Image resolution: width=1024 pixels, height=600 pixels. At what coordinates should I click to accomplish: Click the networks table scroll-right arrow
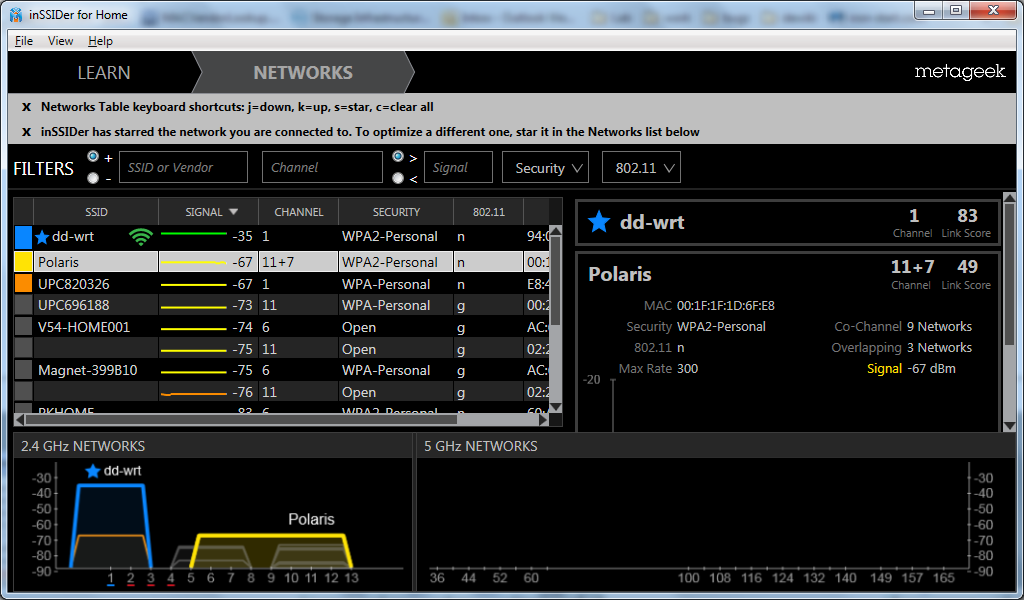(x=543, y=419)
